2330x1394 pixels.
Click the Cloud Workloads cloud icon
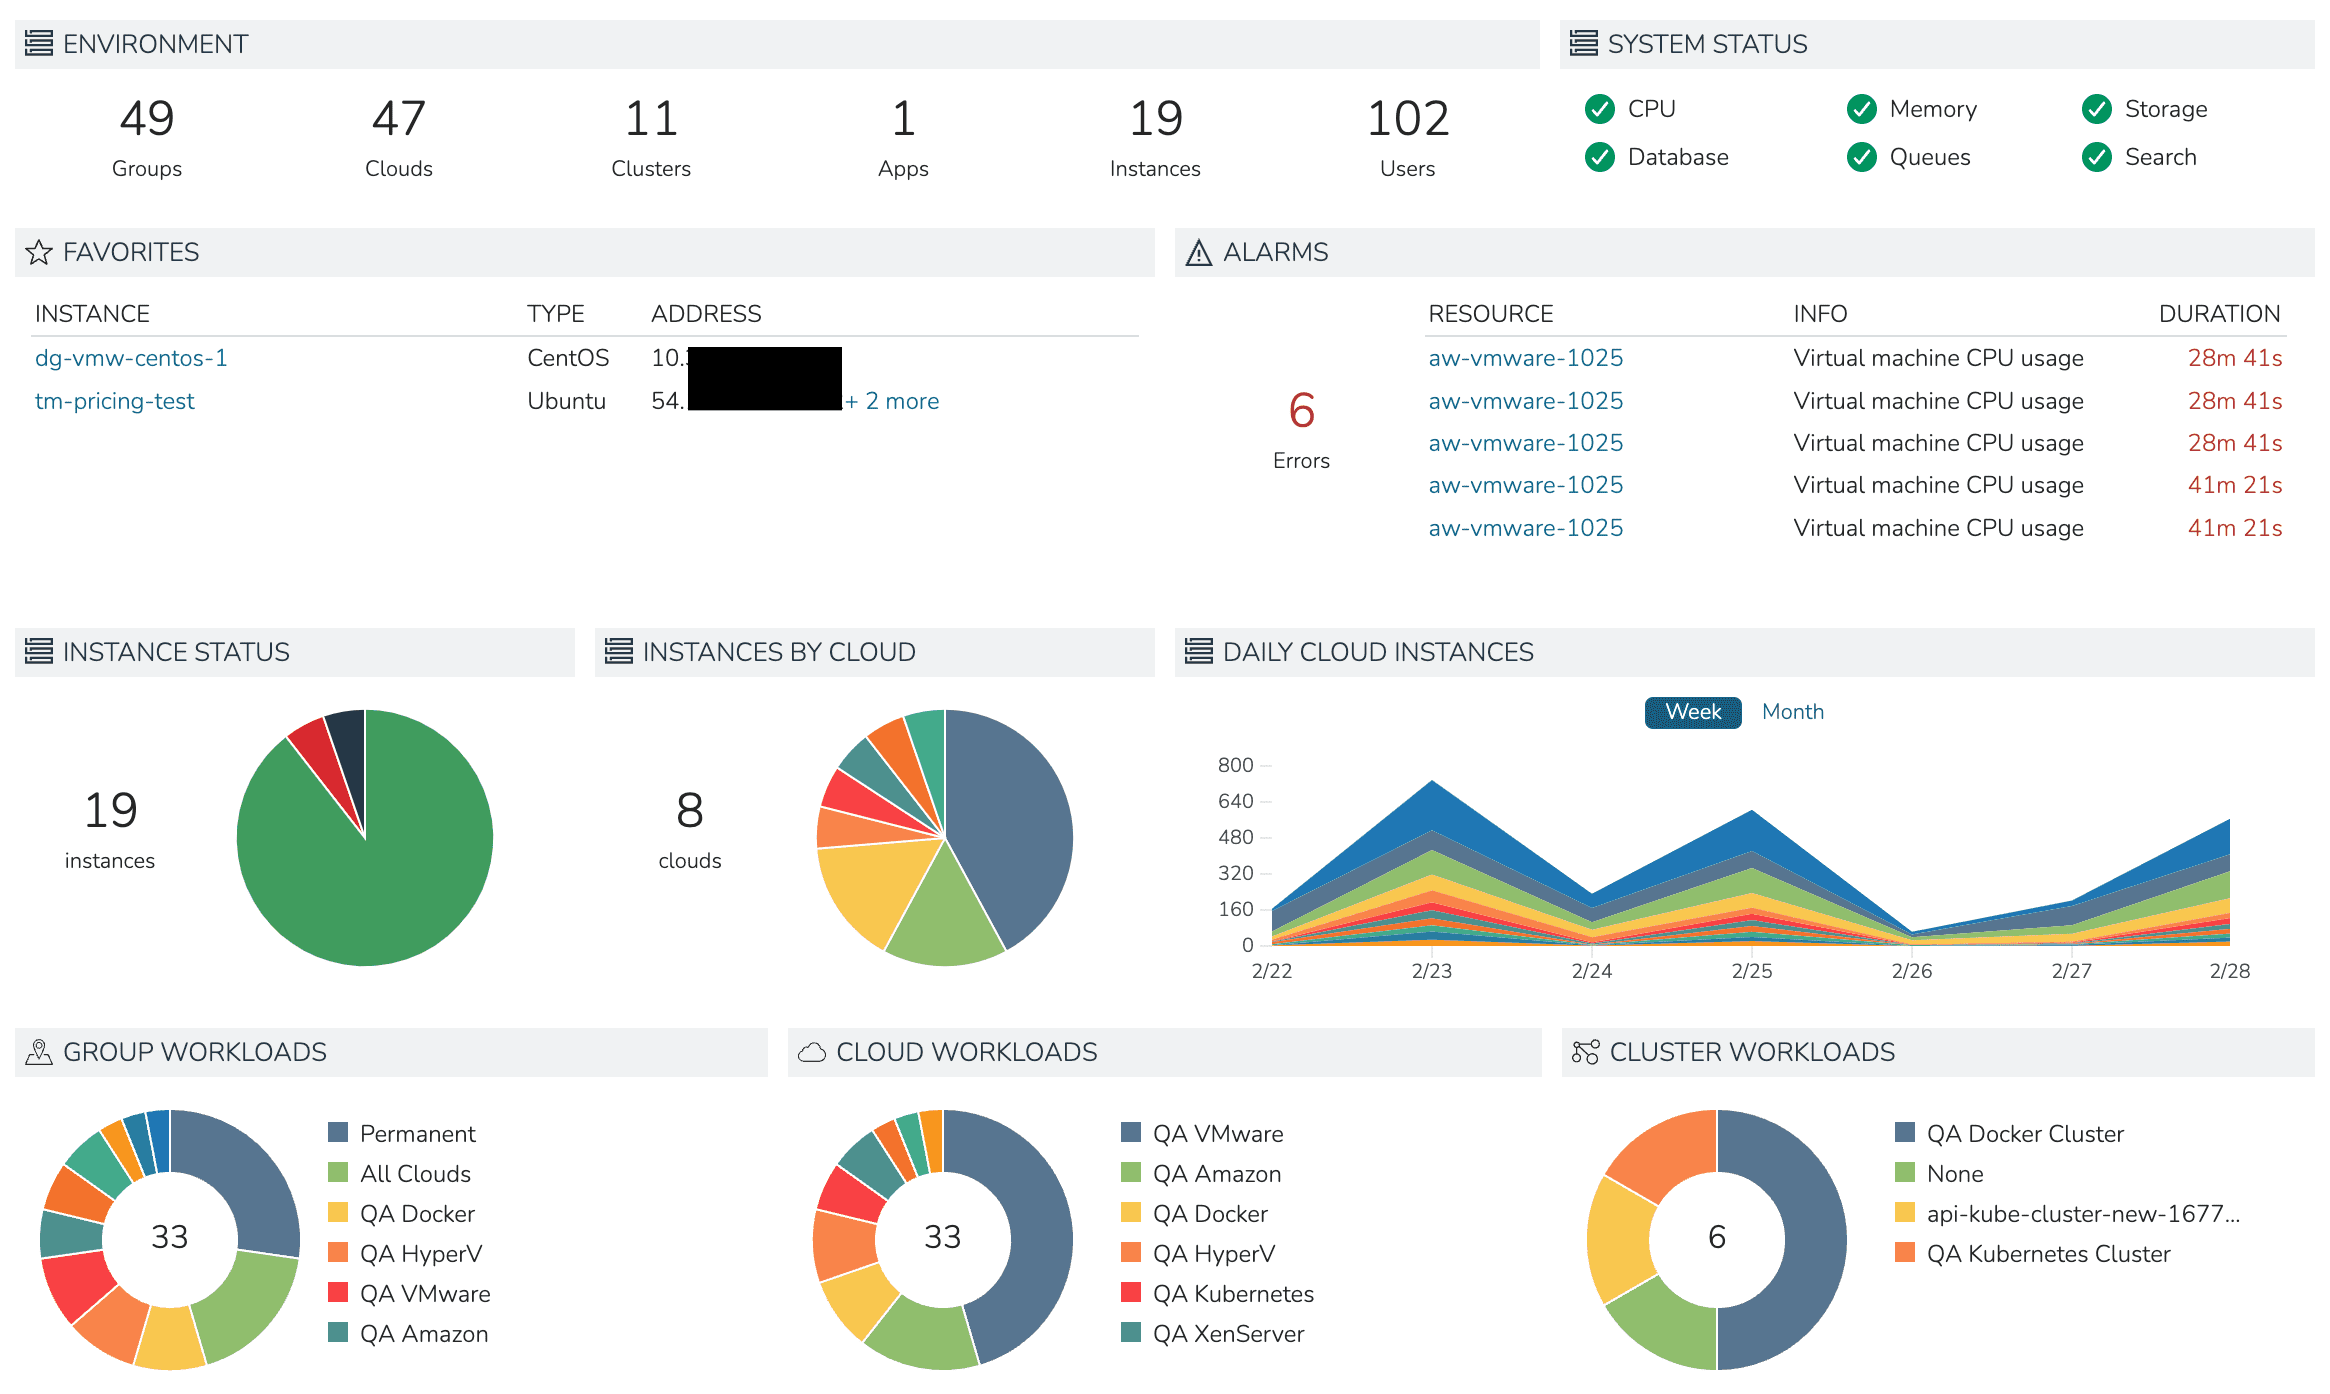pos(812,1051)
